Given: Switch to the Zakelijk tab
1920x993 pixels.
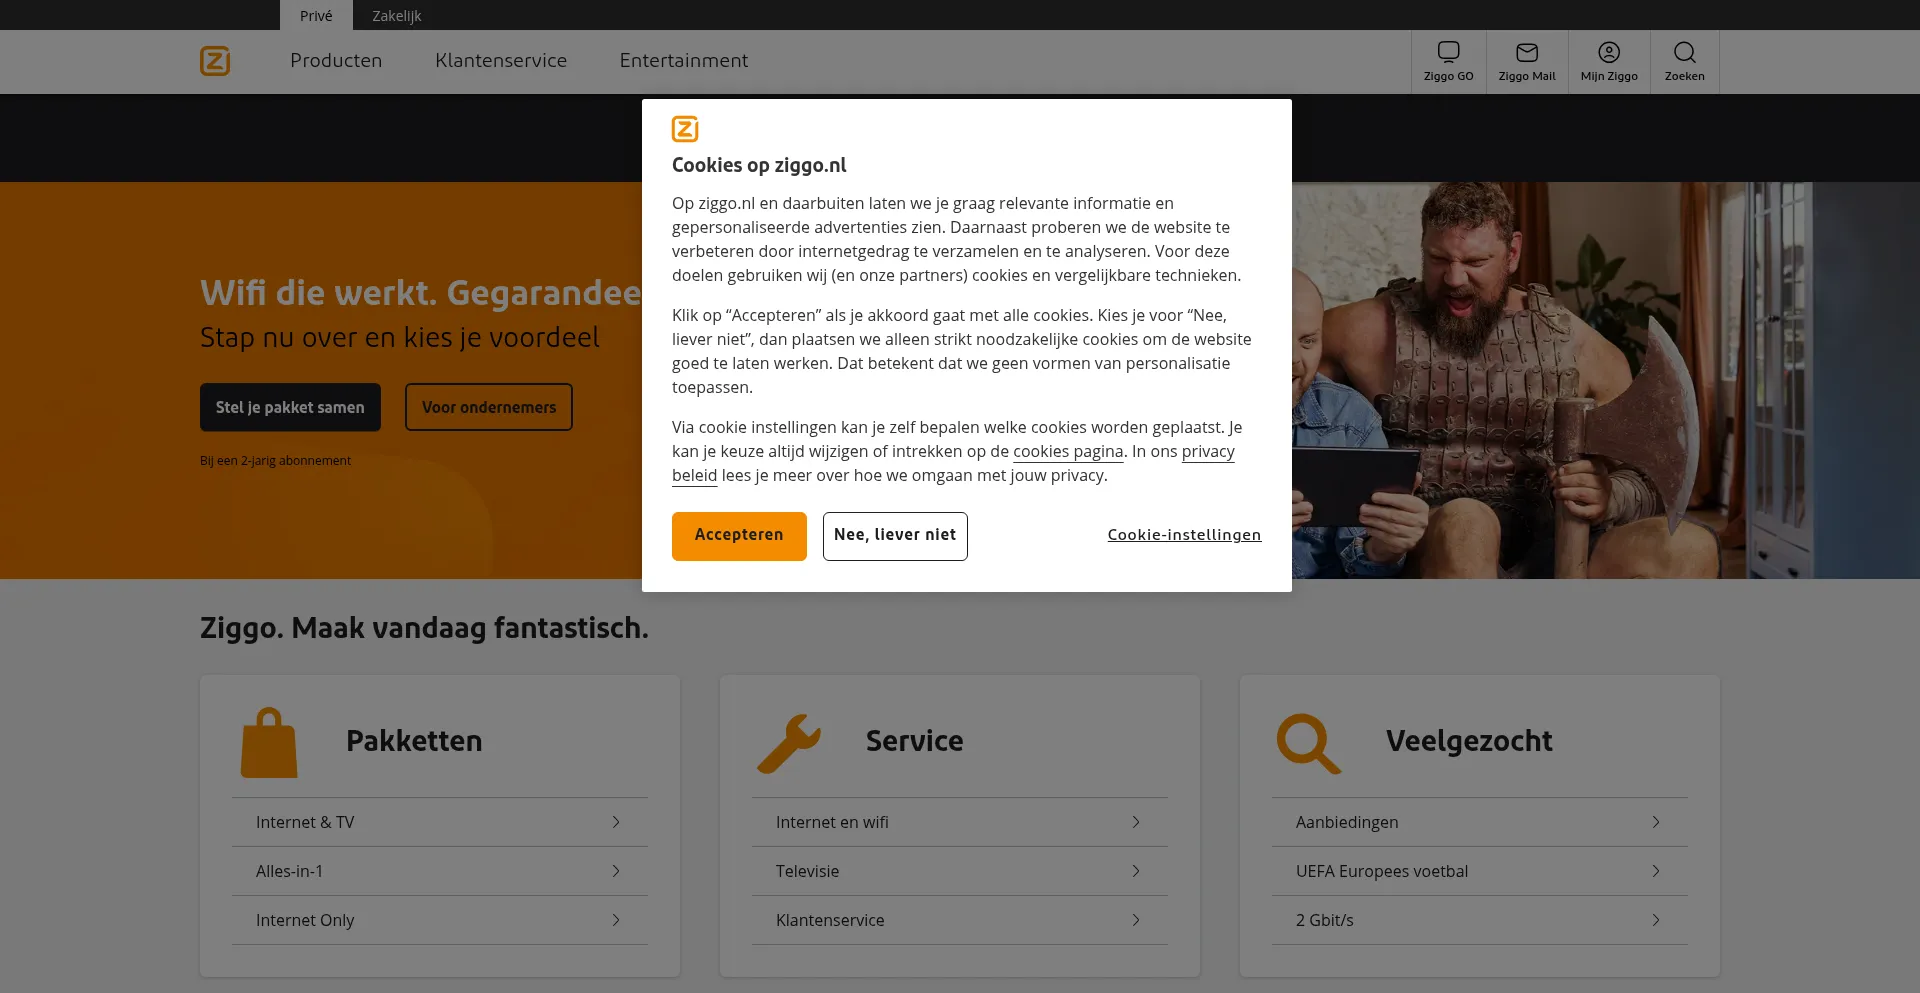Looking at the screenshot, I should click(x=396, y=16).
